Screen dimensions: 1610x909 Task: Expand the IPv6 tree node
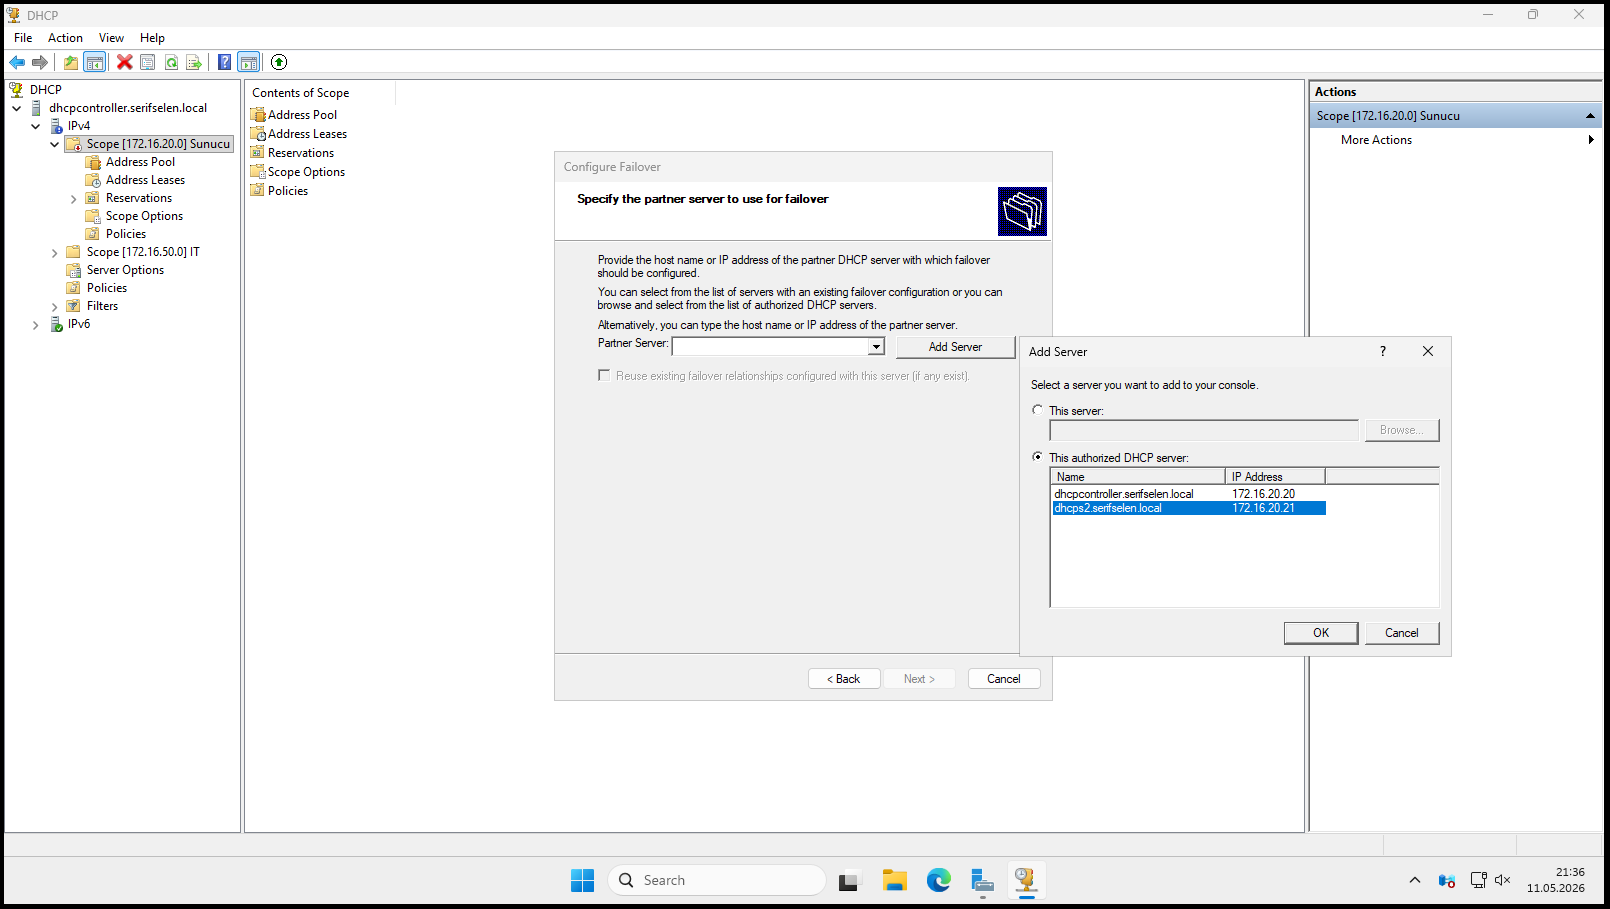[x=36, y=325]
